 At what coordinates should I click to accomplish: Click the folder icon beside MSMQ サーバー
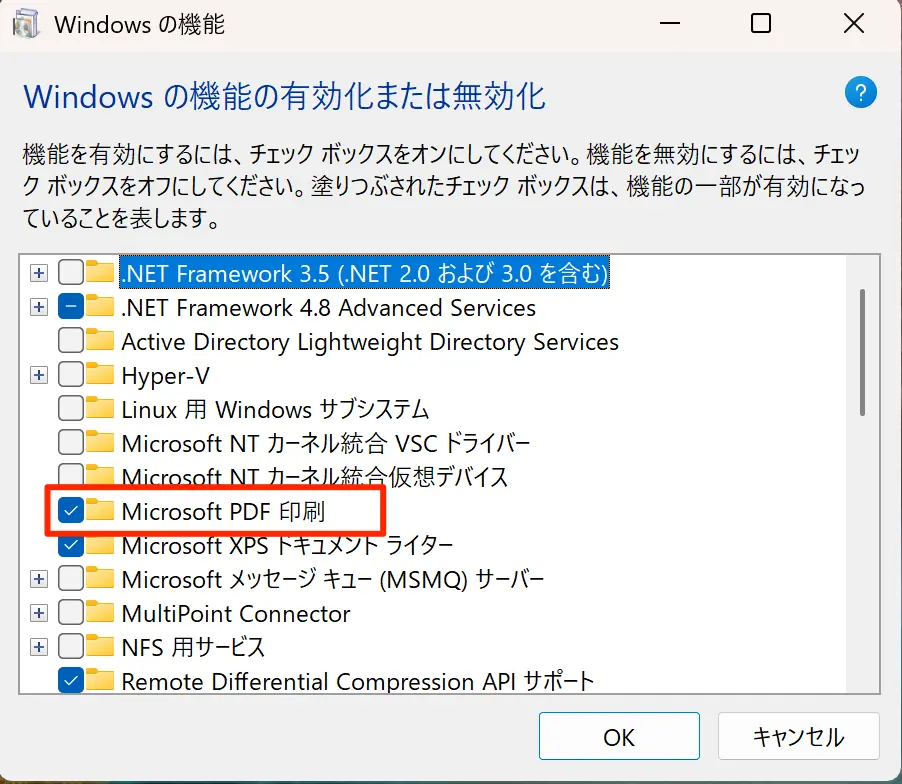100,578
